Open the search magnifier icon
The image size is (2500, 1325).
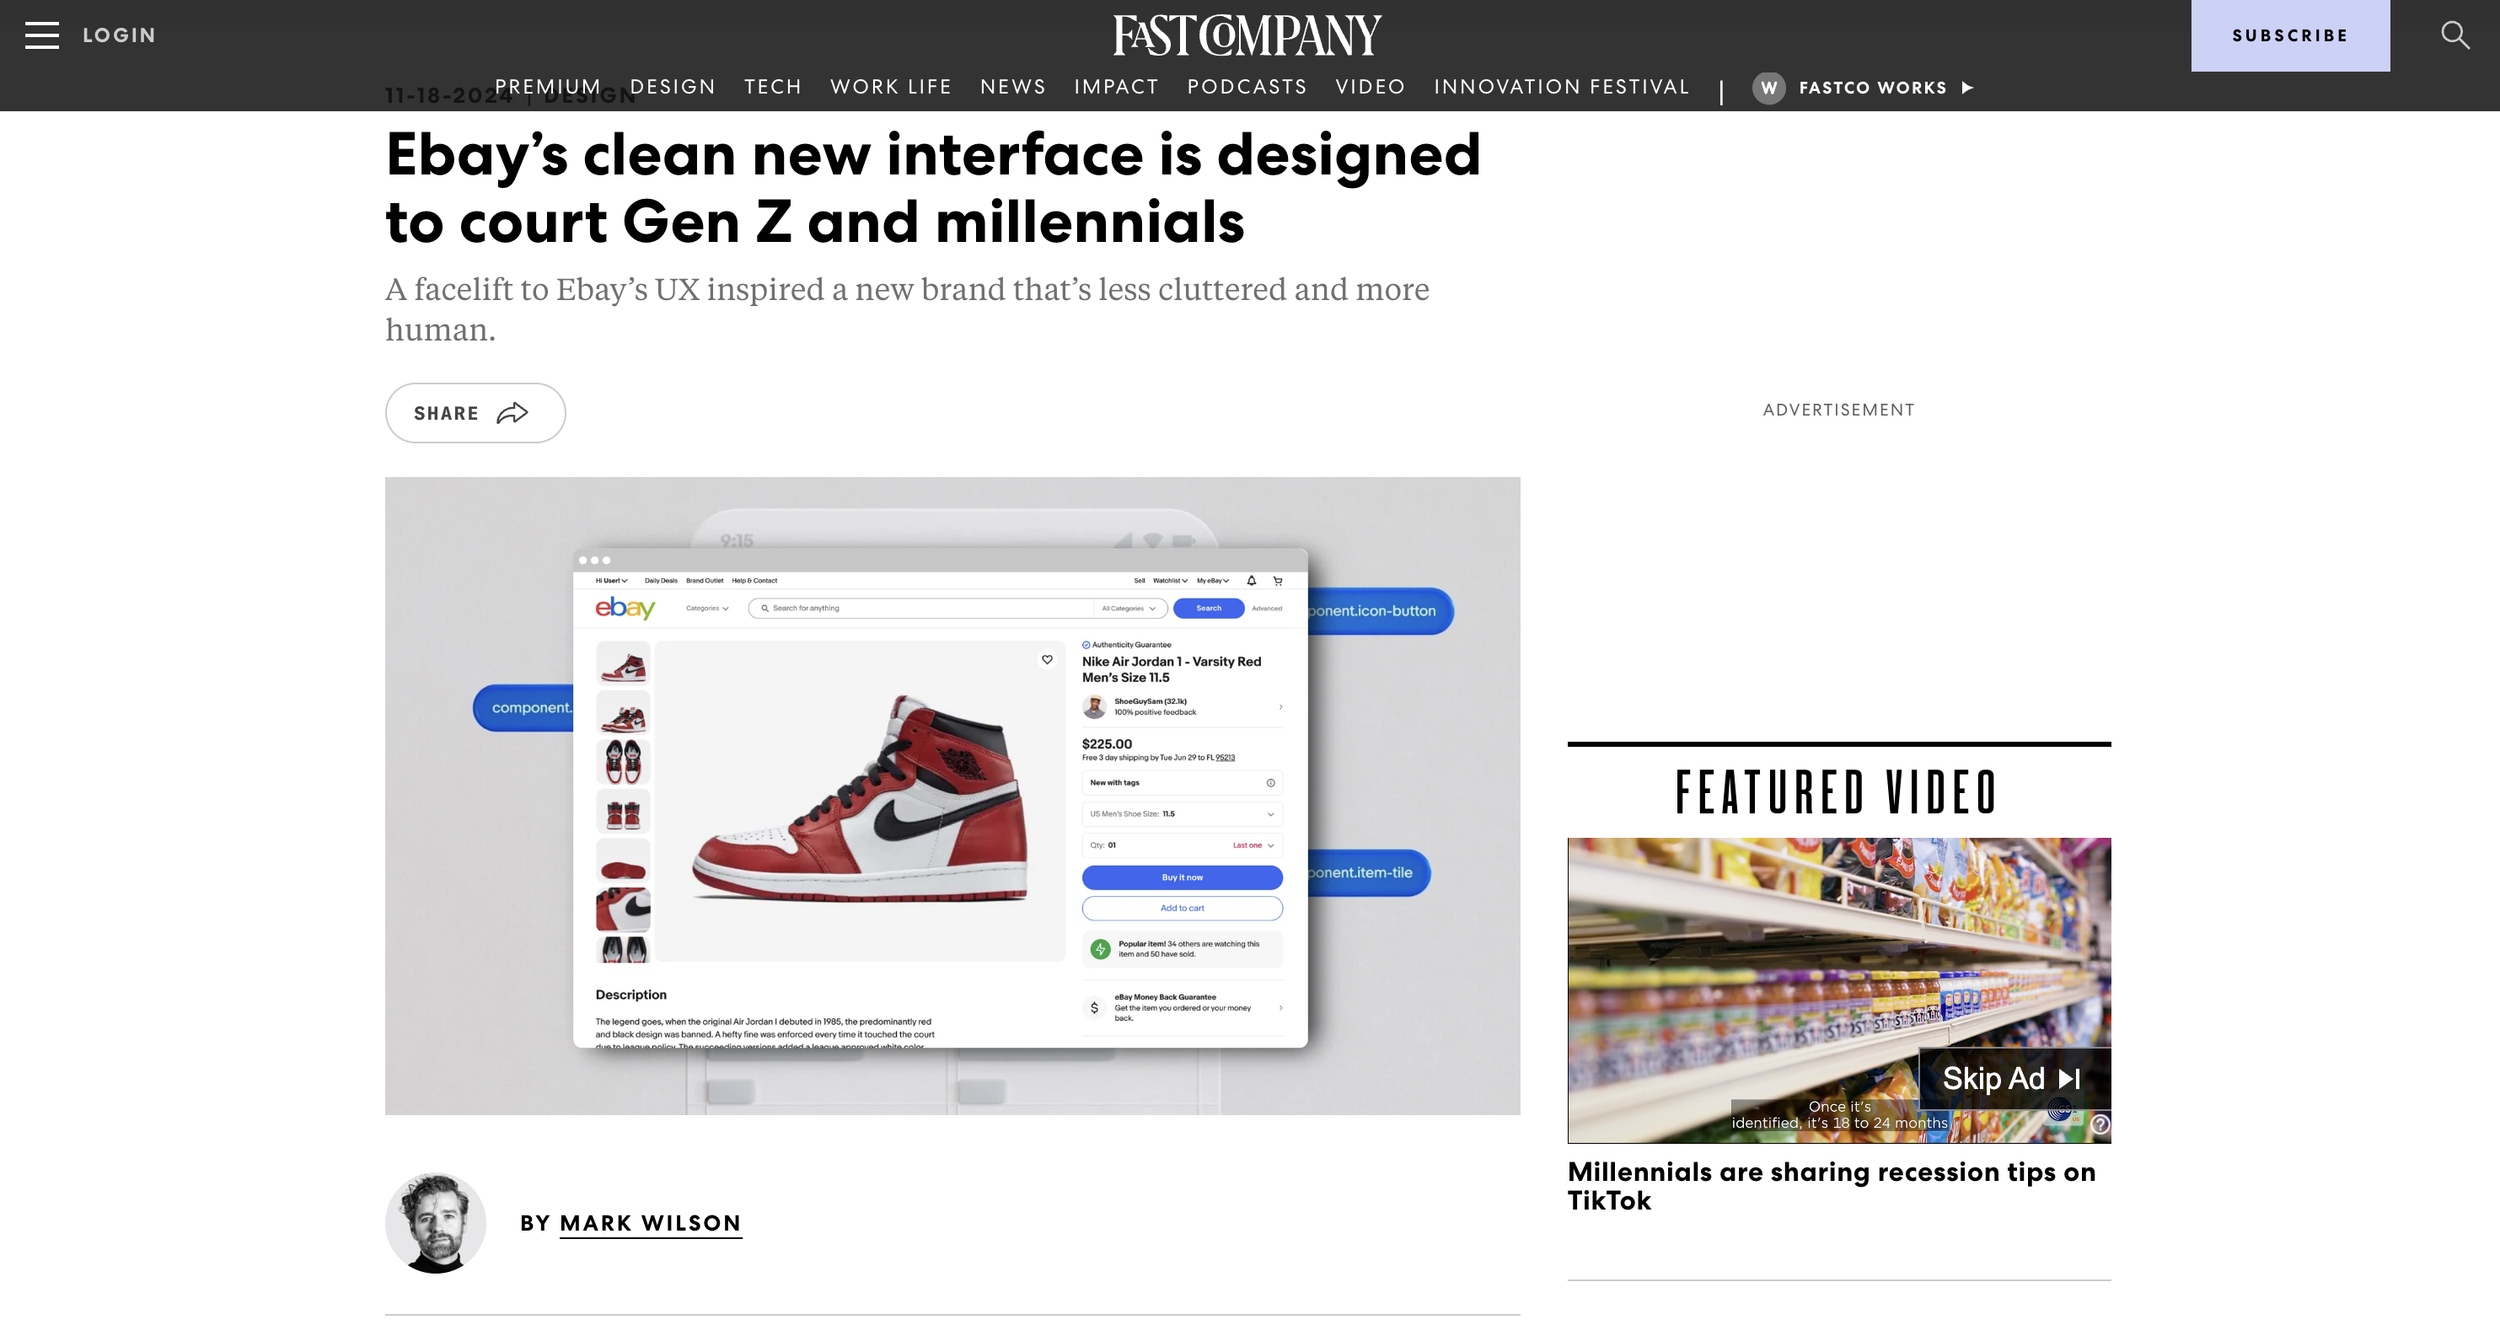(2455, 35)
